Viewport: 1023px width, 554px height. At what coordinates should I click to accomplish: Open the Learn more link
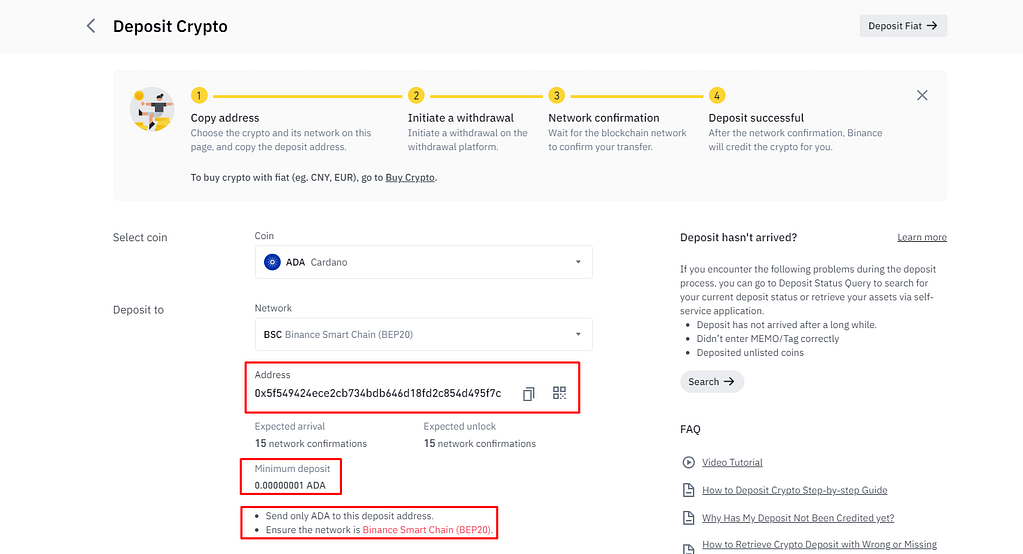click(922, 237)
